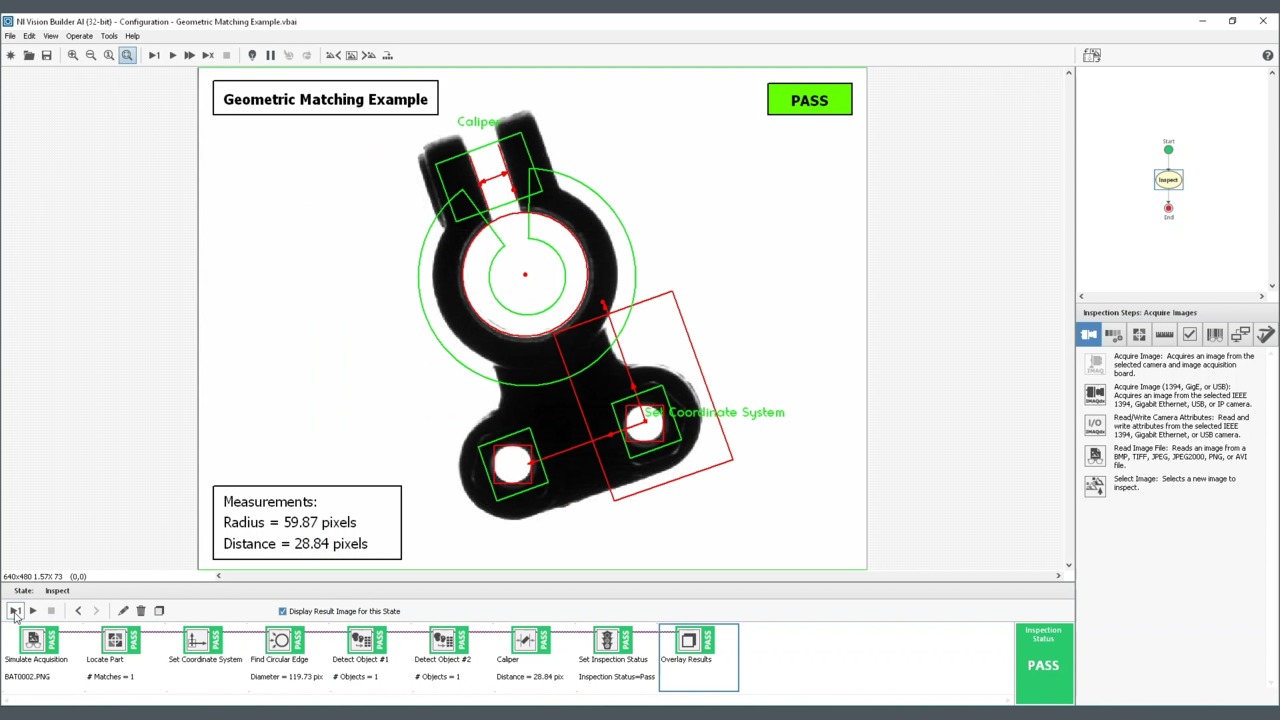Open the Tools menu

109,36
